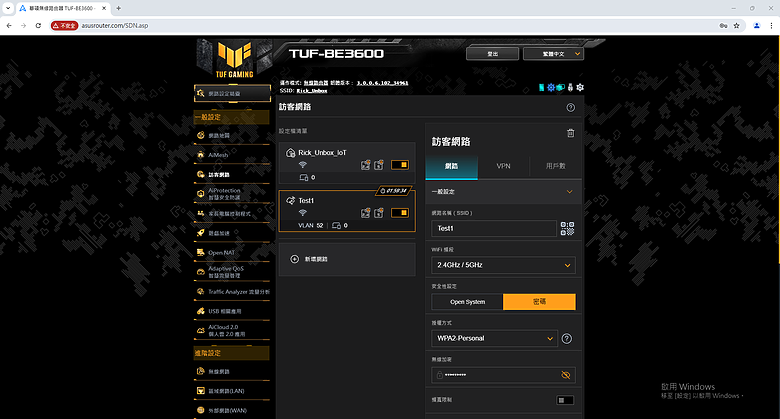Bookmark this page with star icon
Image resolution: width=780 pixels, height=419 pixels.
click(x=736, y=25)
